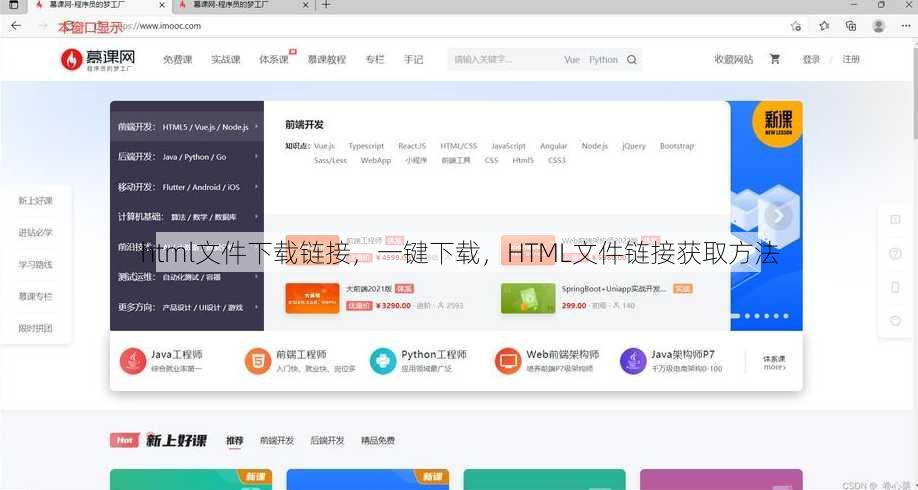This screenshot has width=918, height=490.
Task: Click the help icon in the right sidebar
Action: (895, 253)
